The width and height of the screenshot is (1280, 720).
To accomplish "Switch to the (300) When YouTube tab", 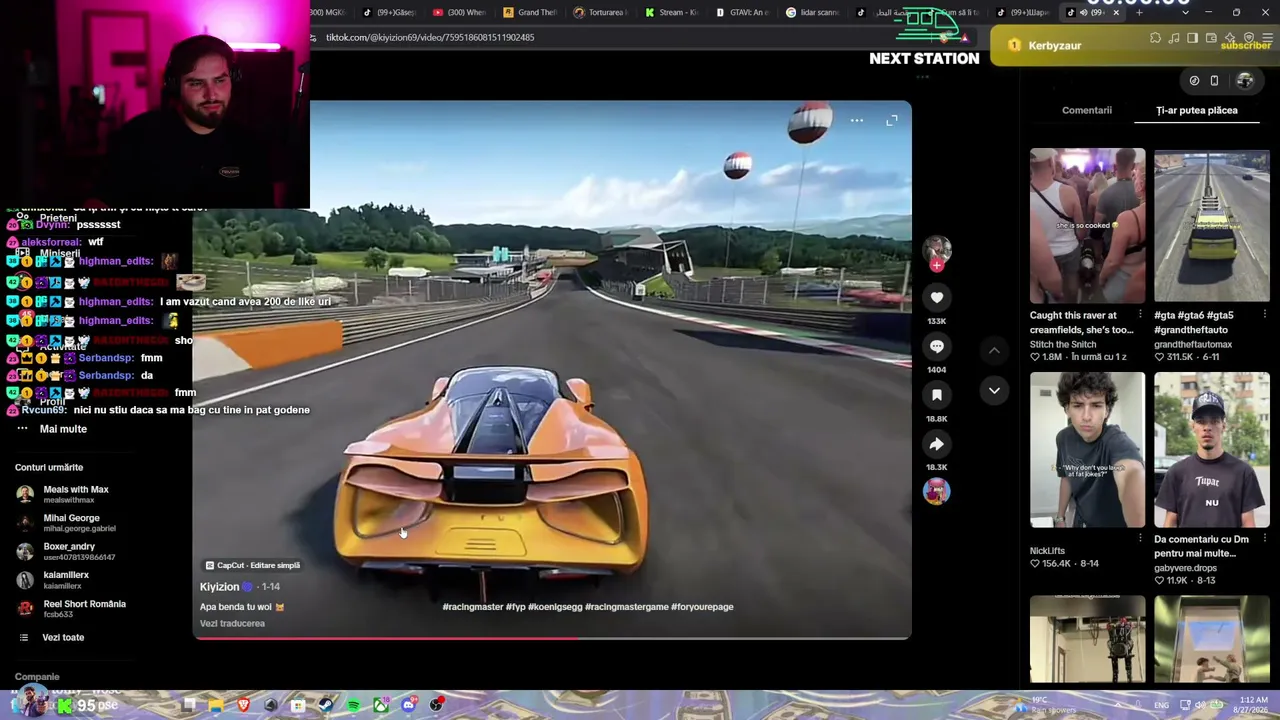I will tap(459, 13).
